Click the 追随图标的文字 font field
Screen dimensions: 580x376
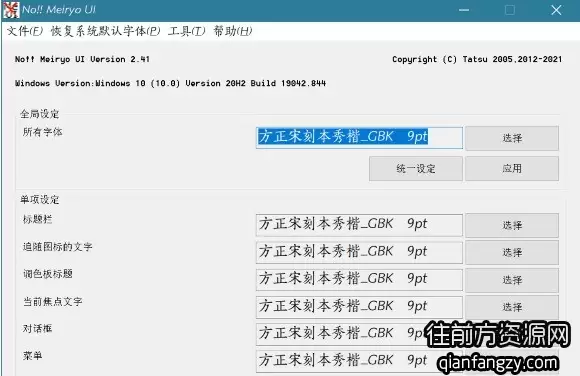[x=359, y=252]
